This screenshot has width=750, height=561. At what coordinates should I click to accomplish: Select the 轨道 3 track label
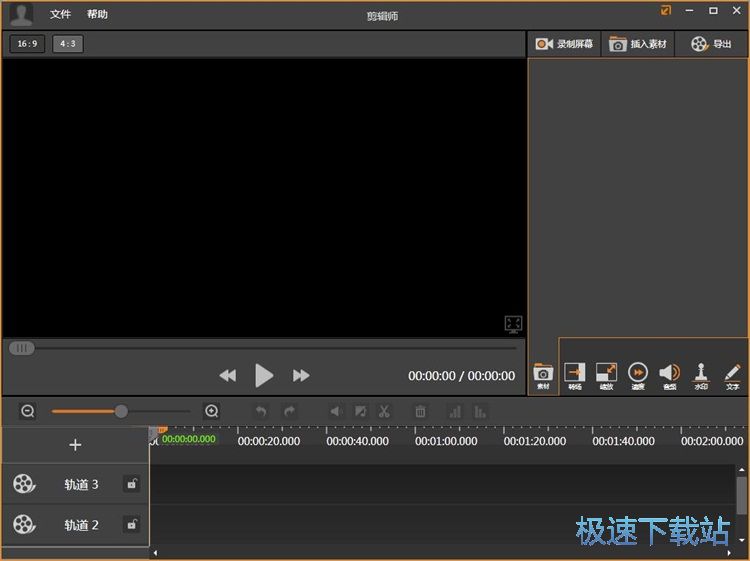[x=81, y=484]
